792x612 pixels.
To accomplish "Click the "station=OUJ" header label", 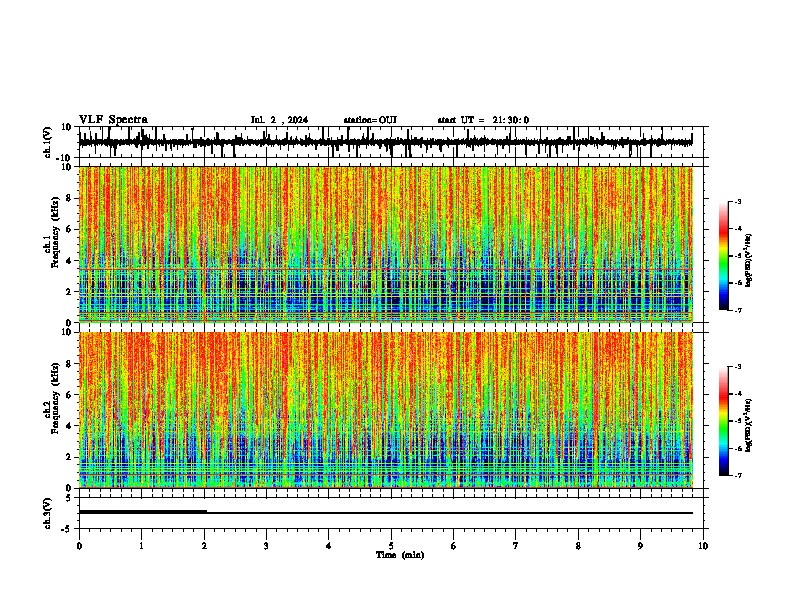I will pos(370,120).
